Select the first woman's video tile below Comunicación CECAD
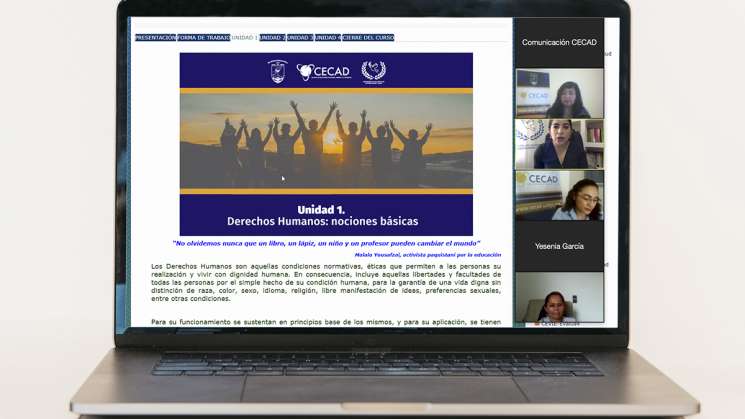This screenshot has width=745, height=419. click(559, 94)
